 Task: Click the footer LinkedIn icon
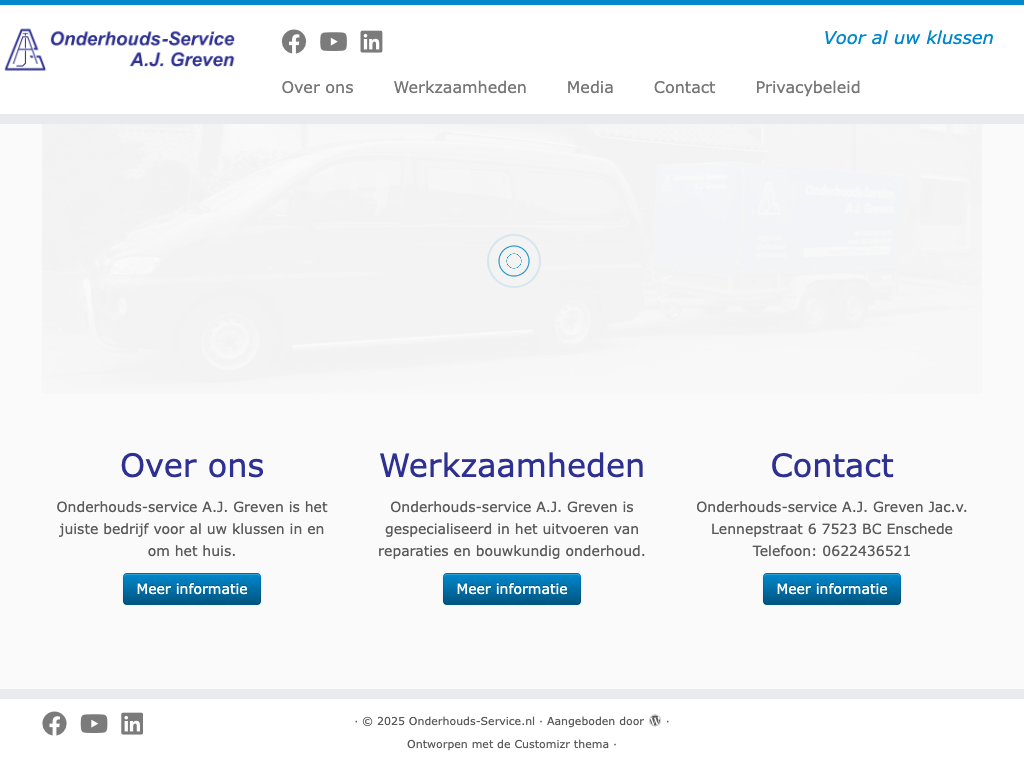(x=132, y=723)
